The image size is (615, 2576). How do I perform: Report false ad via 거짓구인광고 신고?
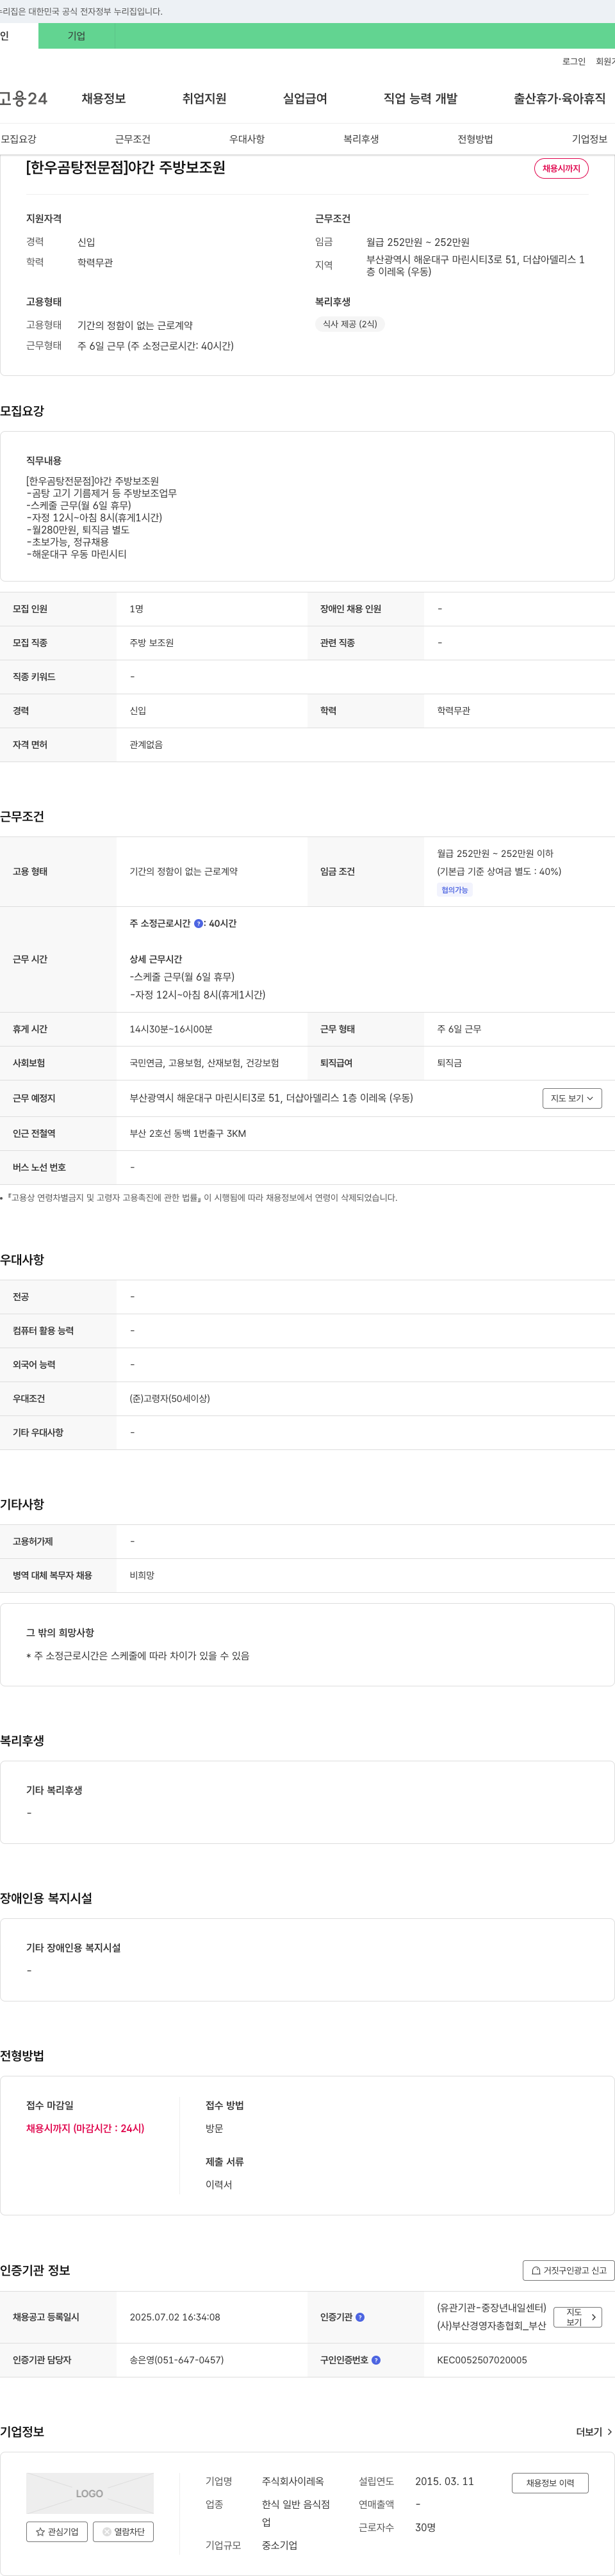(x=568, y=2270)
